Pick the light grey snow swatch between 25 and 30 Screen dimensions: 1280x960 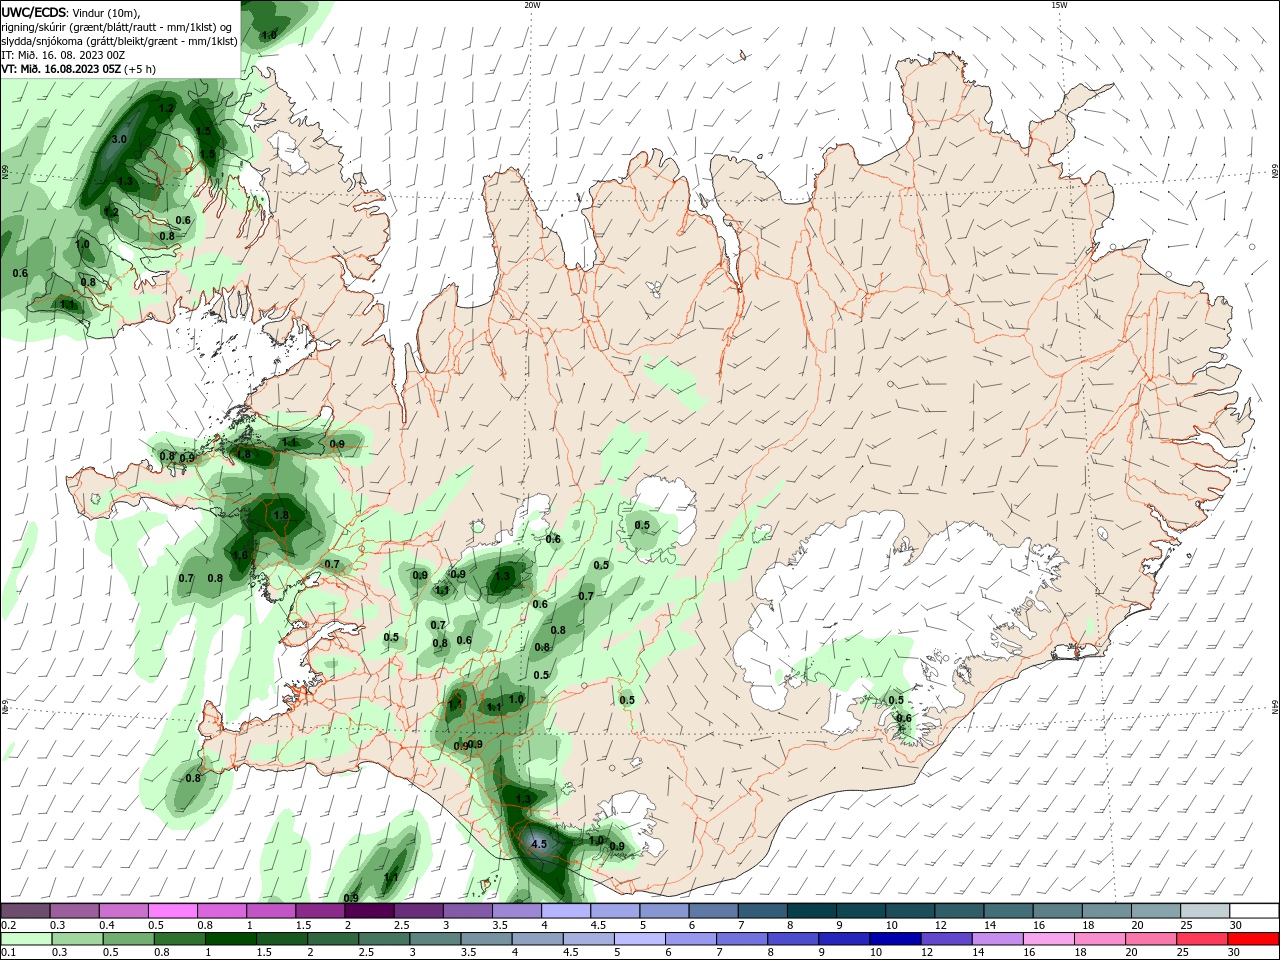click(1207, 911)
